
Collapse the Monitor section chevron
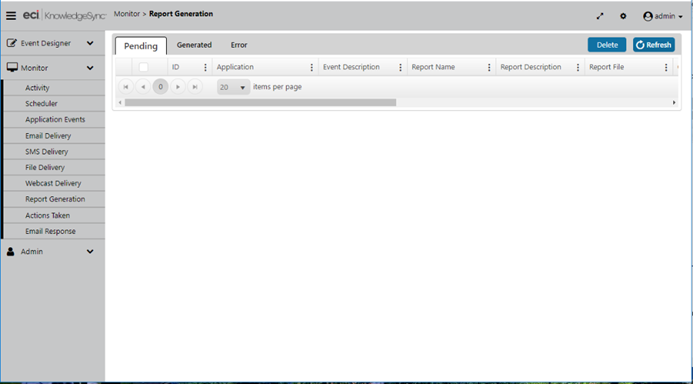click(x=90, y=68)
